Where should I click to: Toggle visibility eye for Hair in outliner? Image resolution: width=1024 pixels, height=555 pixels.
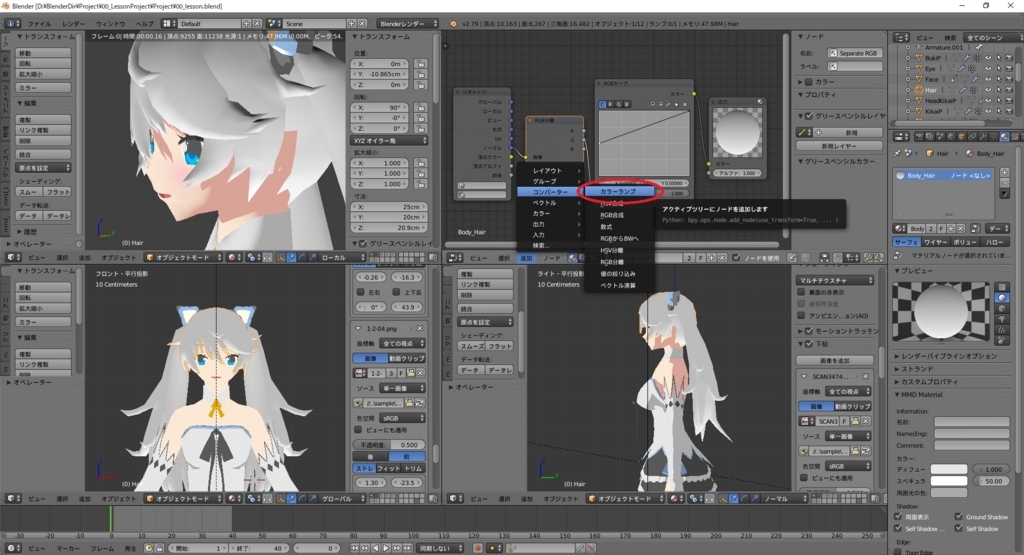pyautogui.click(x=988, y=89)
